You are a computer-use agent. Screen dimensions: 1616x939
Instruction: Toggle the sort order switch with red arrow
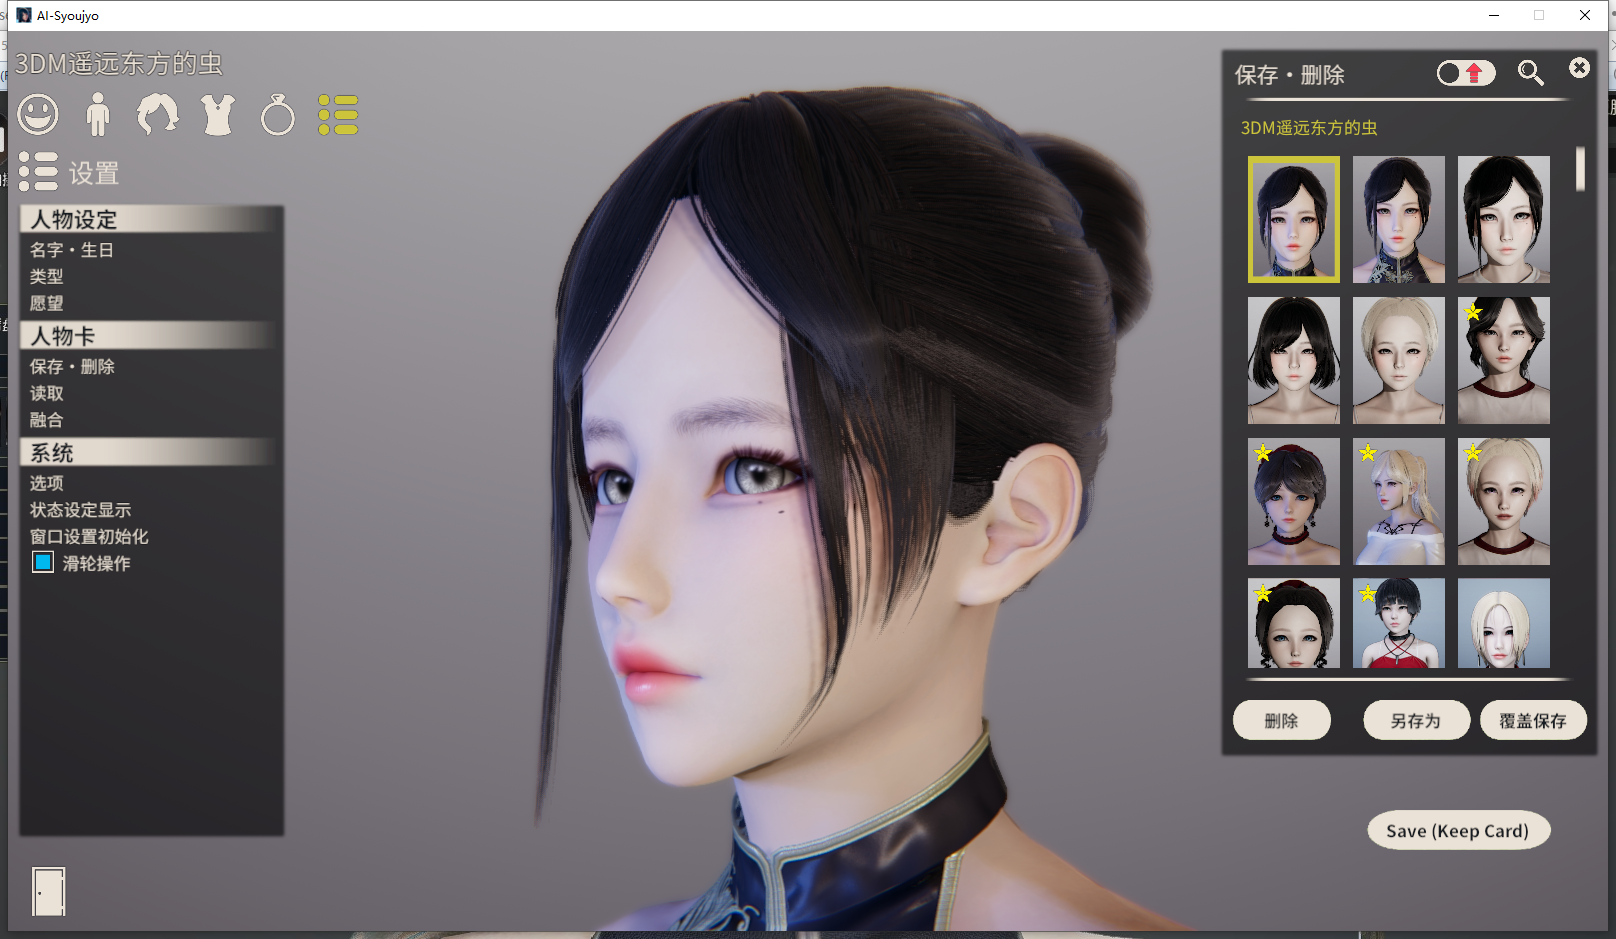click(x=1465, y=73)
